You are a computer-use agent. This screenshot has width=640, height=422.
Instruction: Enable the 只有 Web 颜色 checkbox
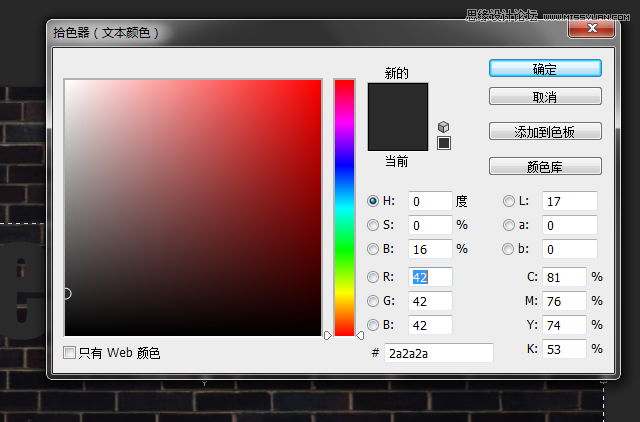pos(69,352)
